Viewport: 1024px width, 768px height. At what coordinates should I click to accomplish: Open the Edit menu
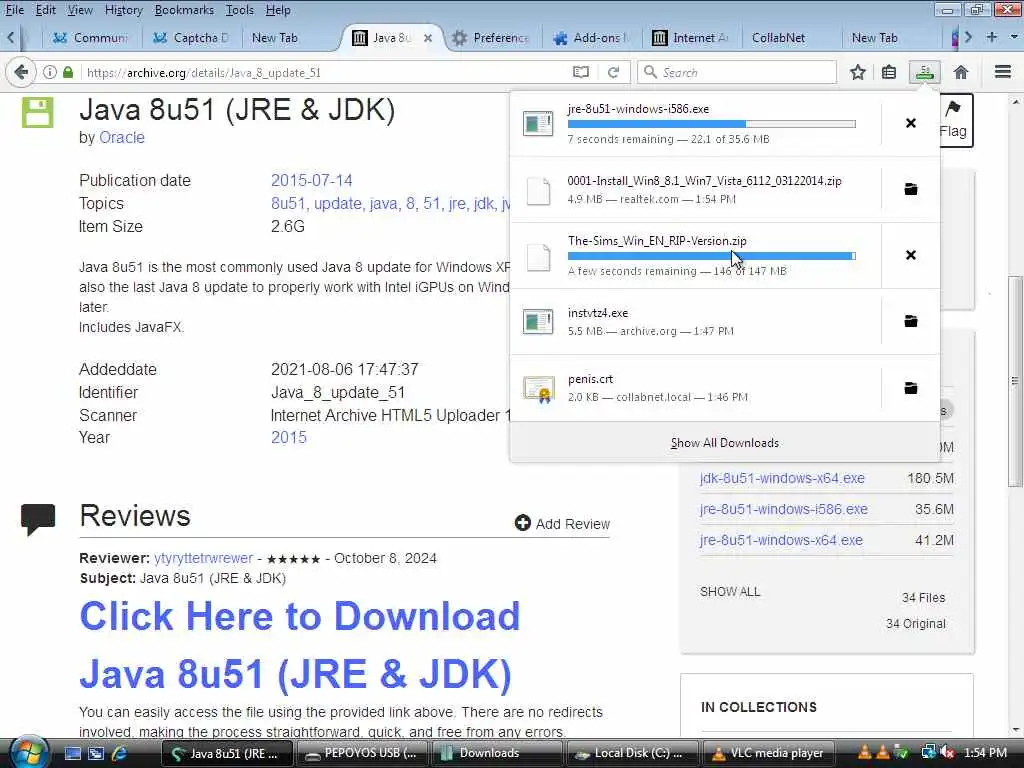(45, 10)
